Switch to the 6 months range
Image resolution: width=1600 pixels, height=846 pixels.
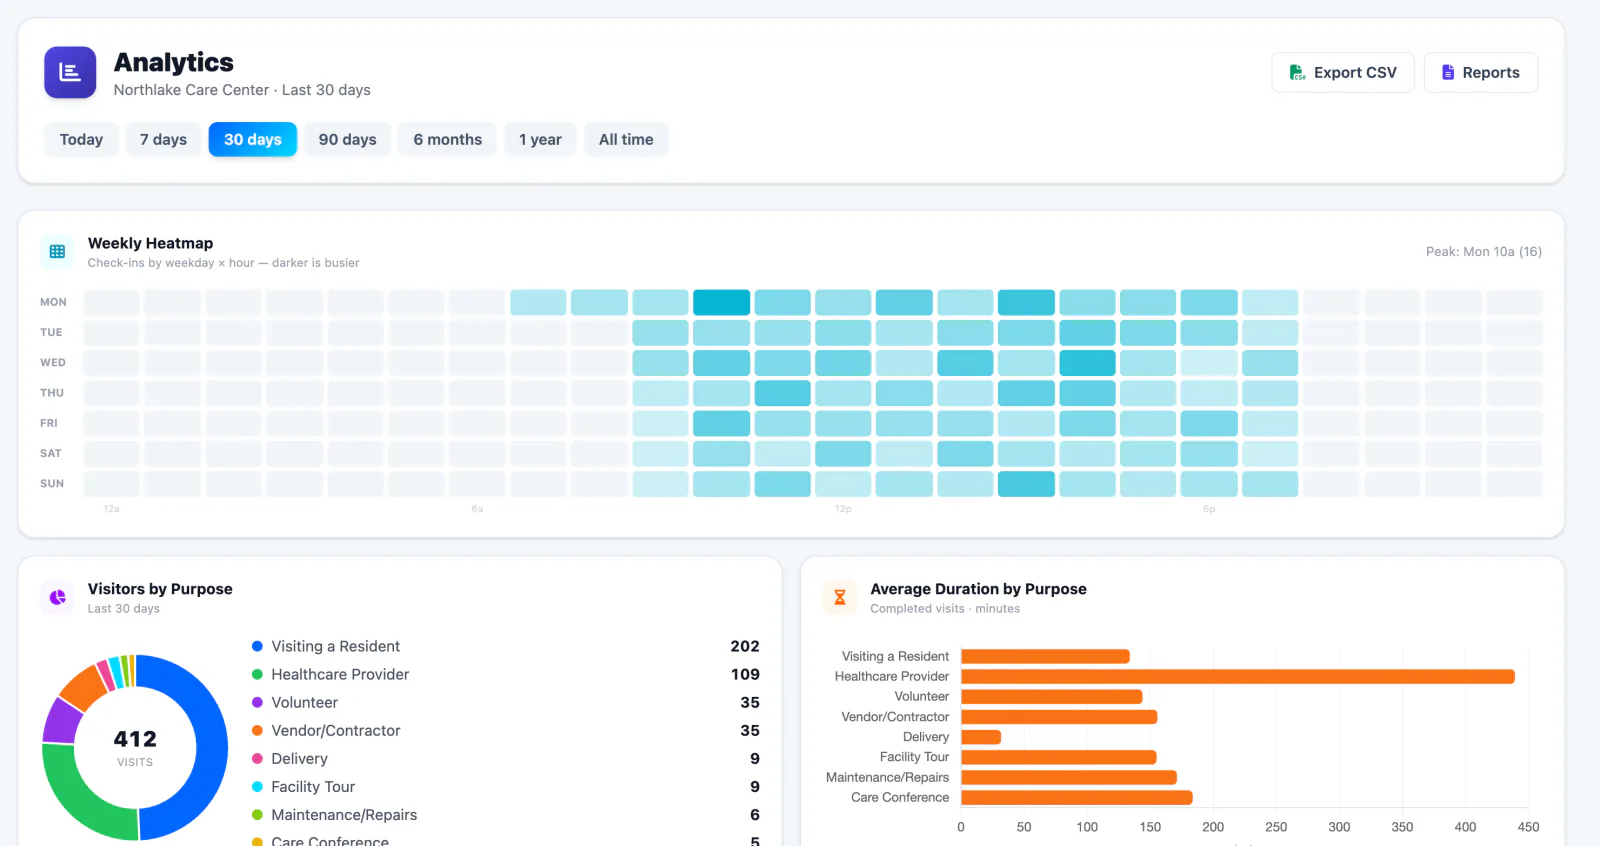click(x=447, y=140)
